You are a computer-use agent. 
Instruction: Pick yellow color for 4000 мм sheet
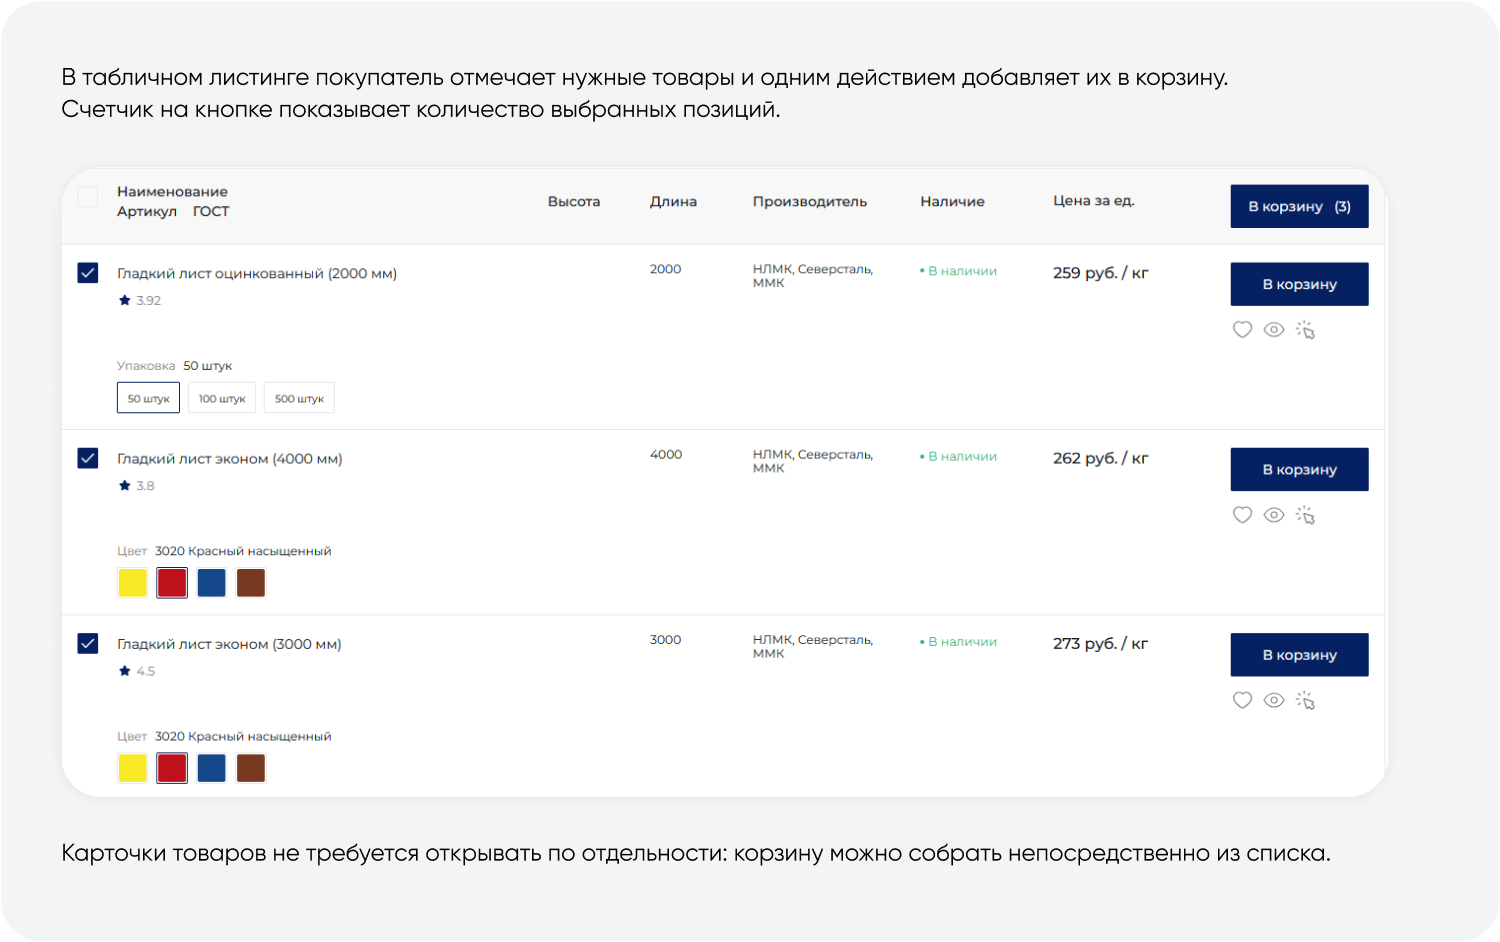[132, 582]
